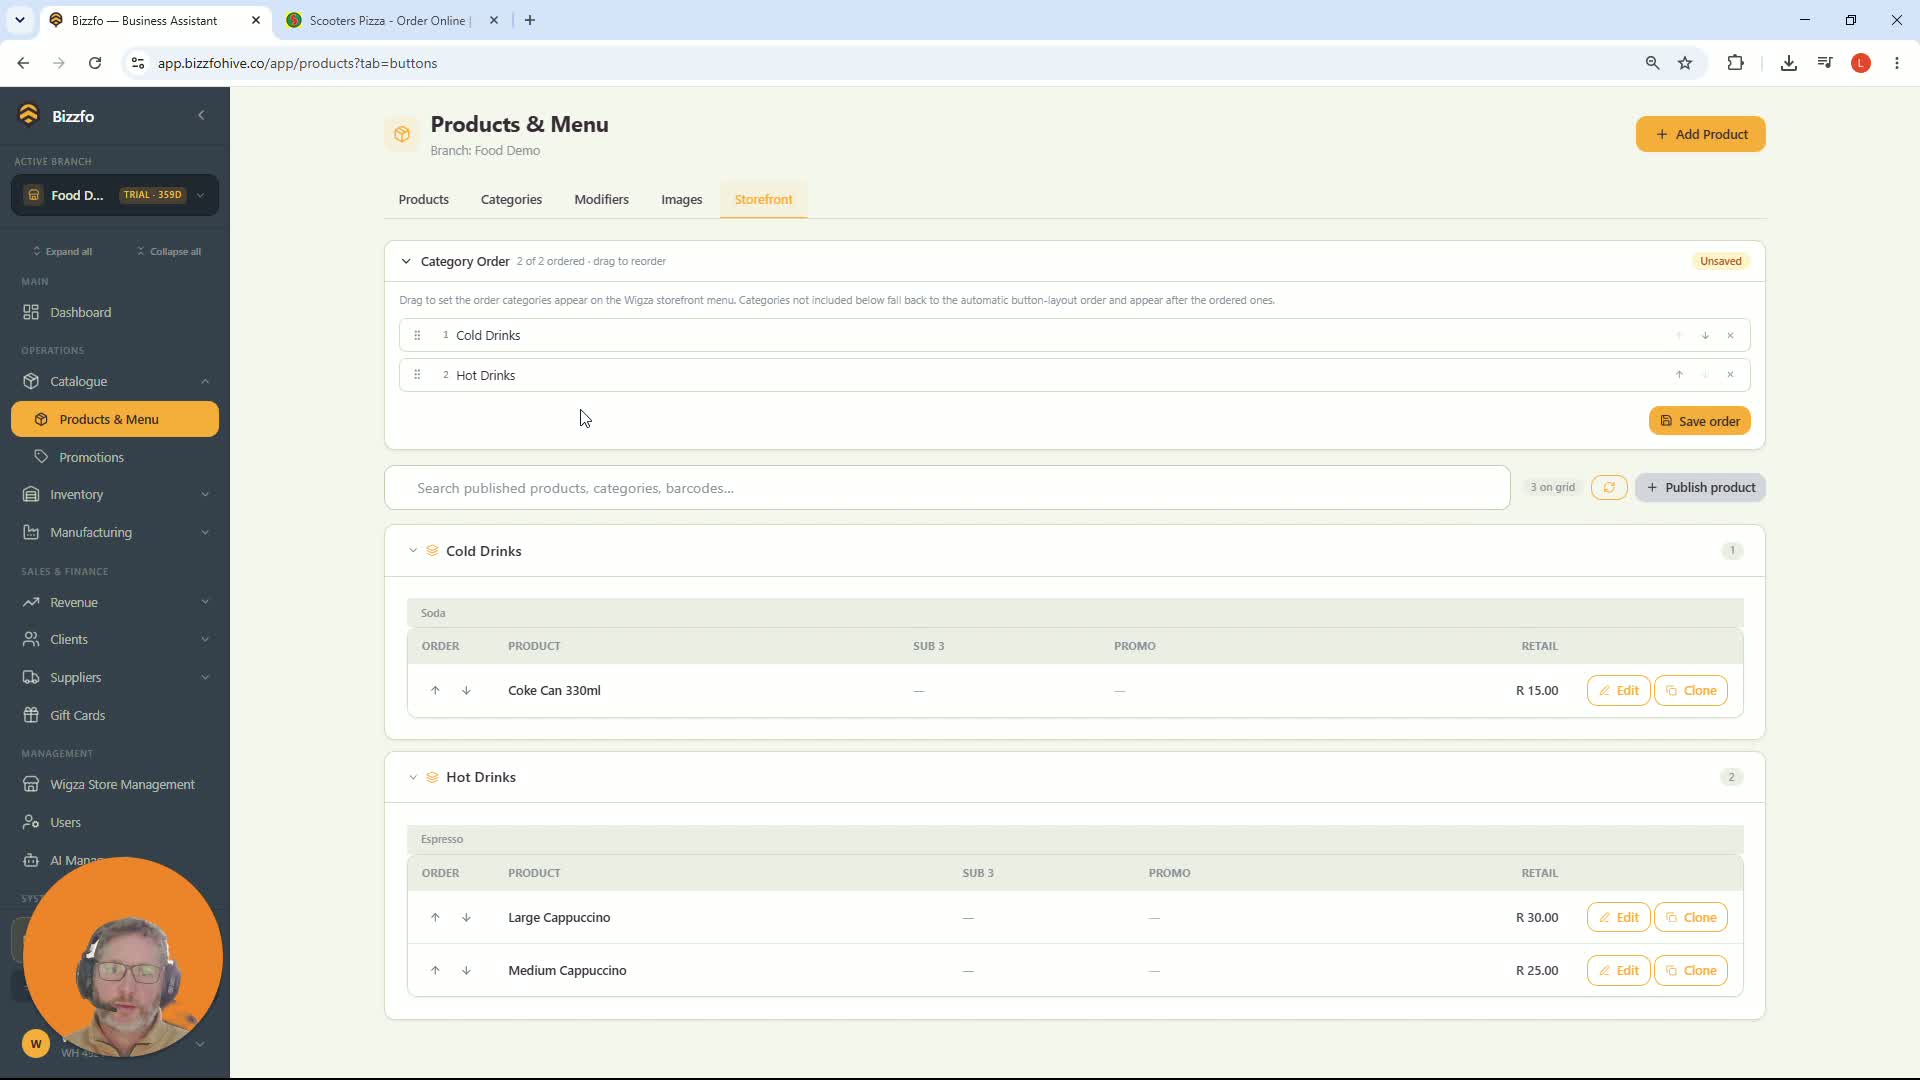Edit the Large Cappuccino product
Viewport: 1920px width, 1080px height.
pyautogui.click(x=1618, y=917)
